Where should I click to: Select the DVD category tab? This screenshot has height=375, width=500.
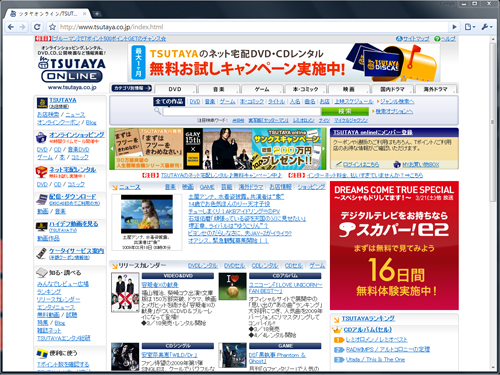pos(175,89)
